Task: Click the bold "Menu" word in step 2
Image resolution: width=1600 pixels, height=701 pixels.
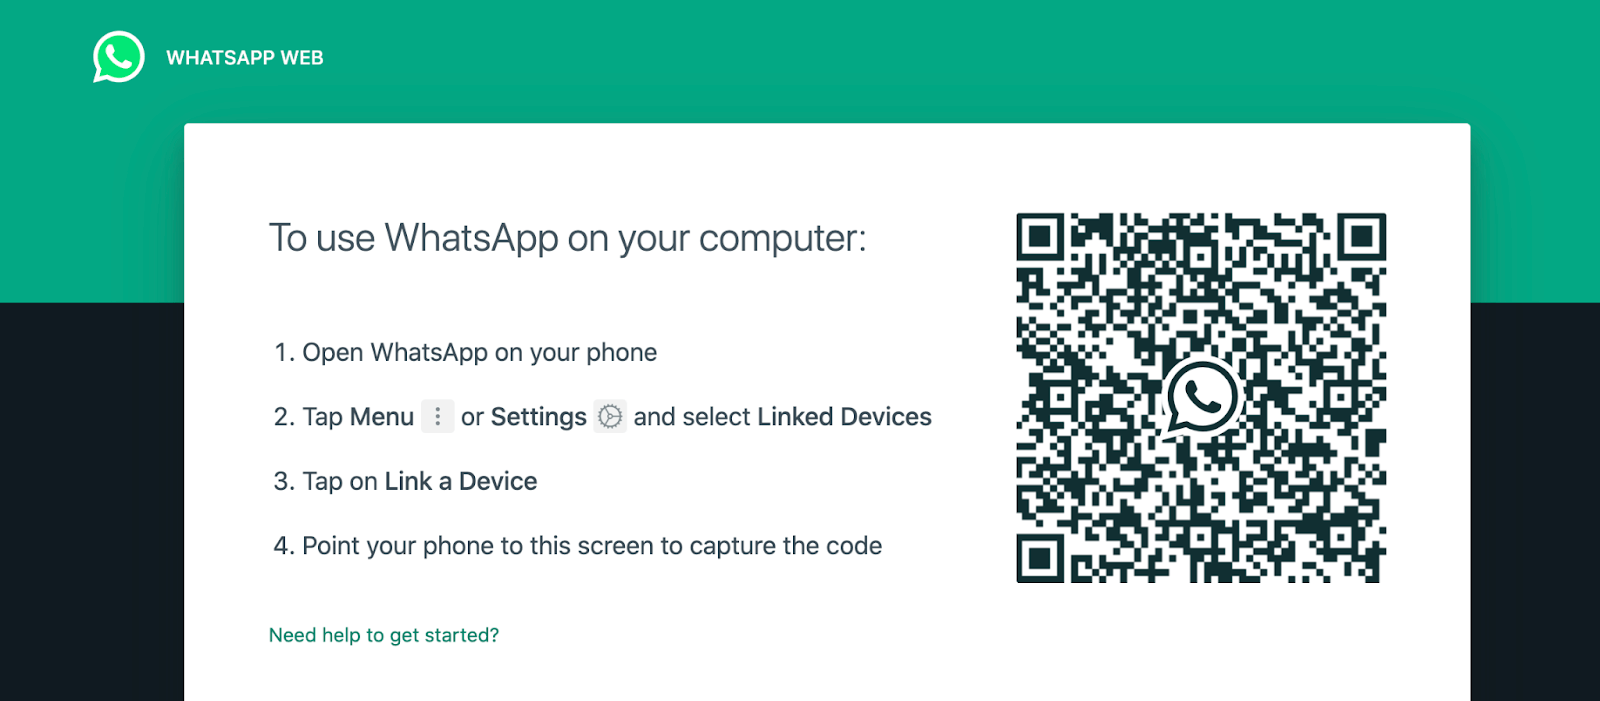Action: pos(381,417)
